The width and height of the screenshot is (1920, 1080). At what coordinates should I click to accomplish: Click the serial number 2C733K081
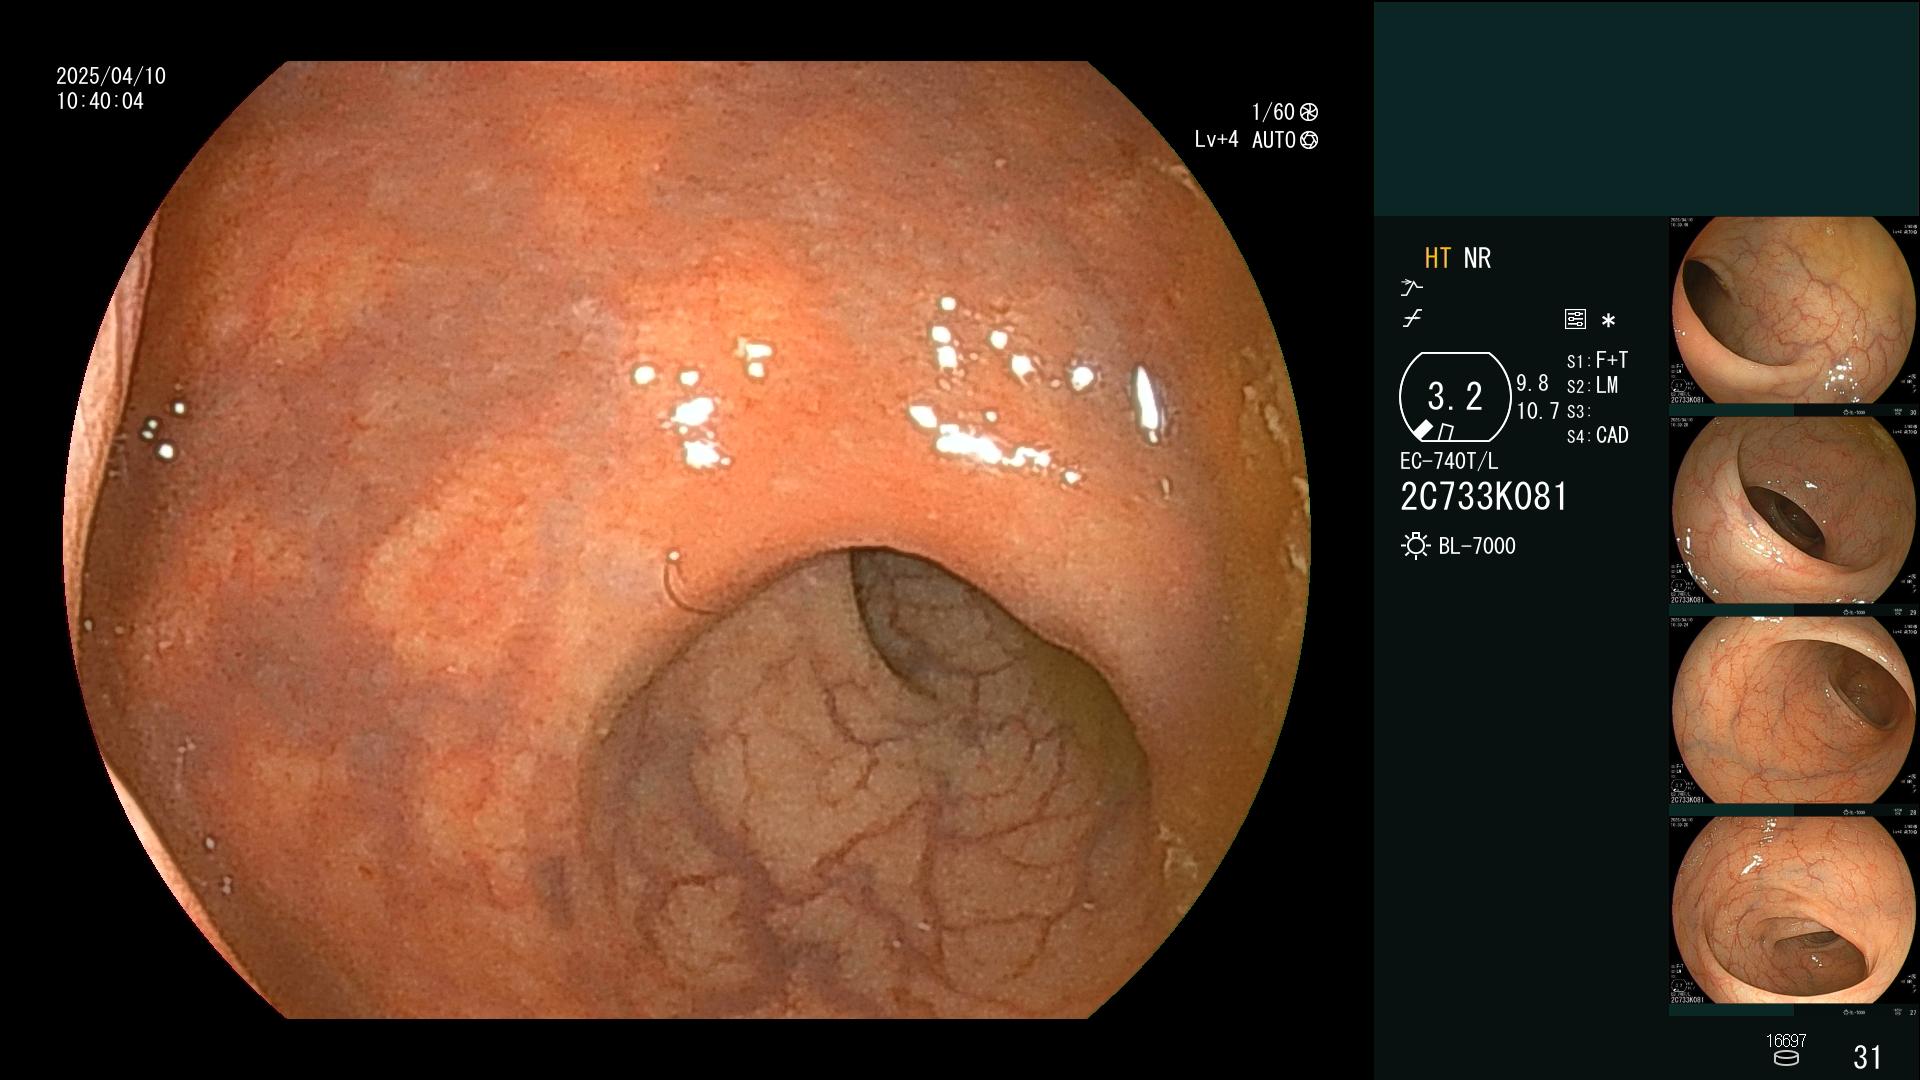(1484, 497)
